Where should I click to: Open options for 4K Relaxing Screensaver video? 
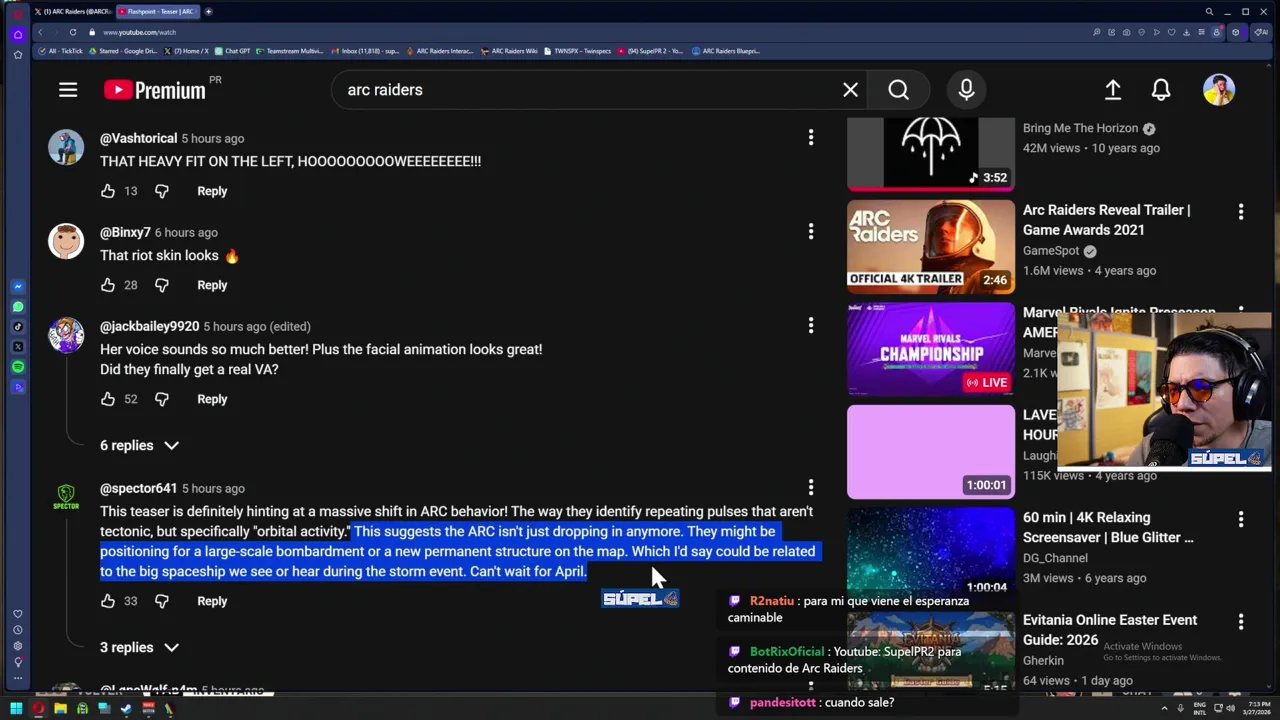[x=1241, y=519]
